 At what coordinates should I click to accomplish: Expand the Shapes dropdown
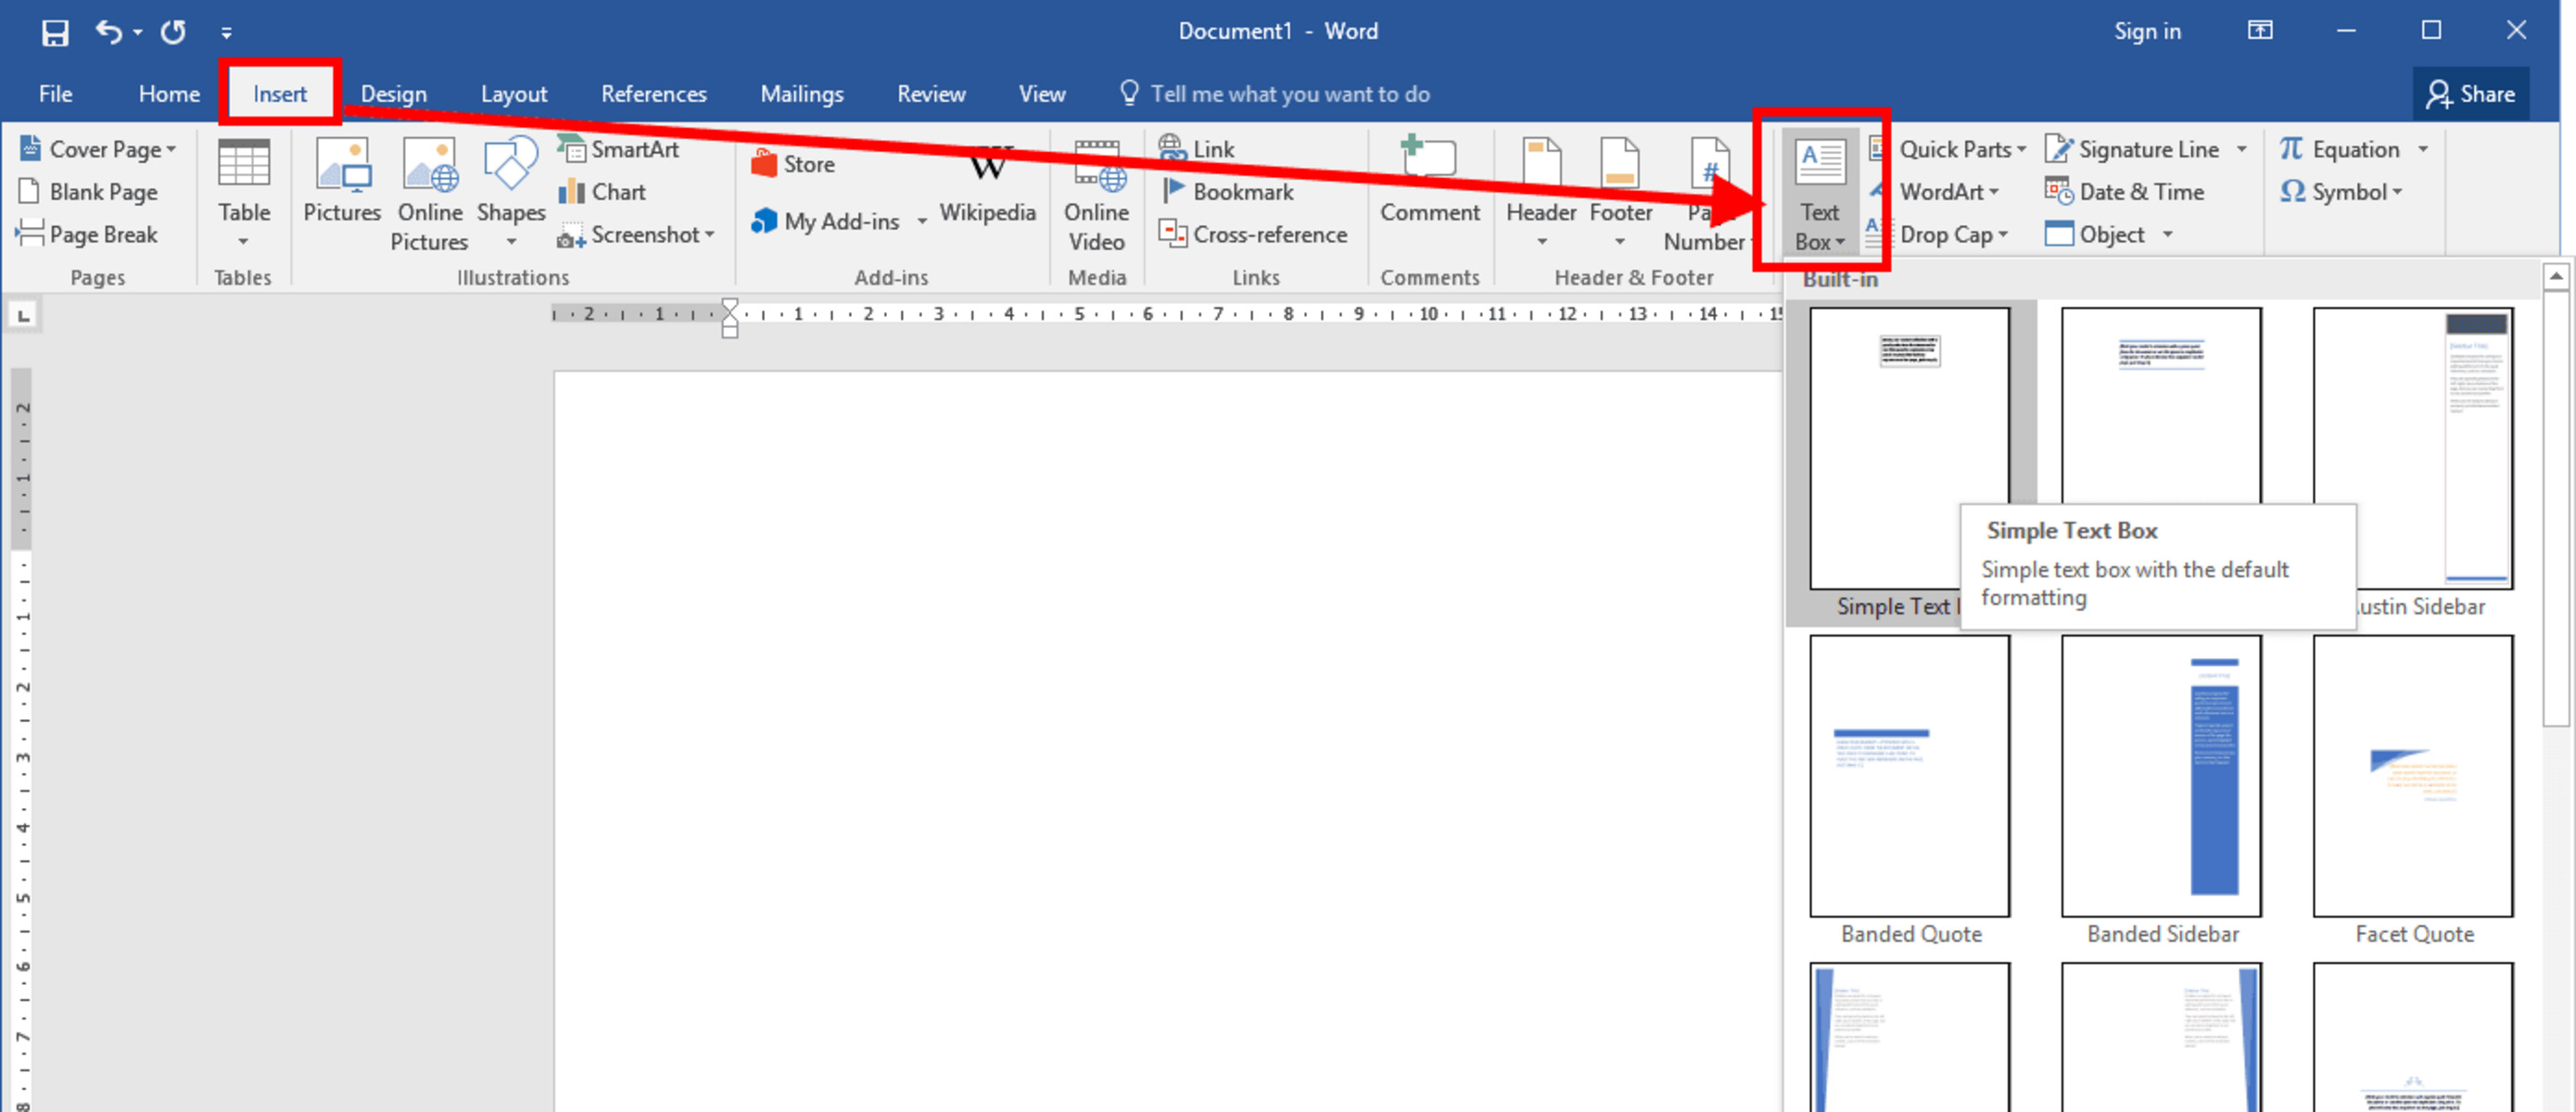click(511, 242)
